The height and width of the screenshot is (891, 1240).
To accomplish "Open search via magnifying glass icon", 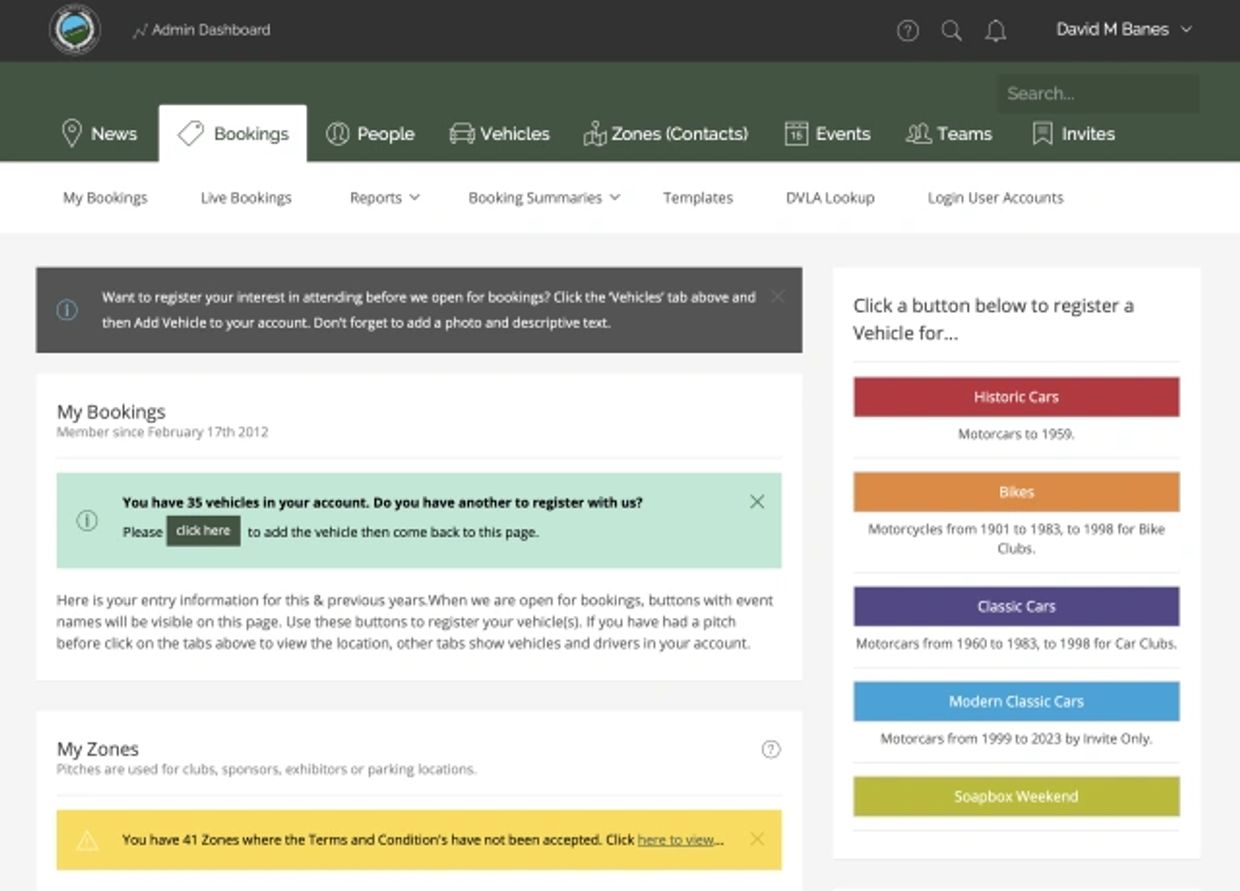I will 951,31.
